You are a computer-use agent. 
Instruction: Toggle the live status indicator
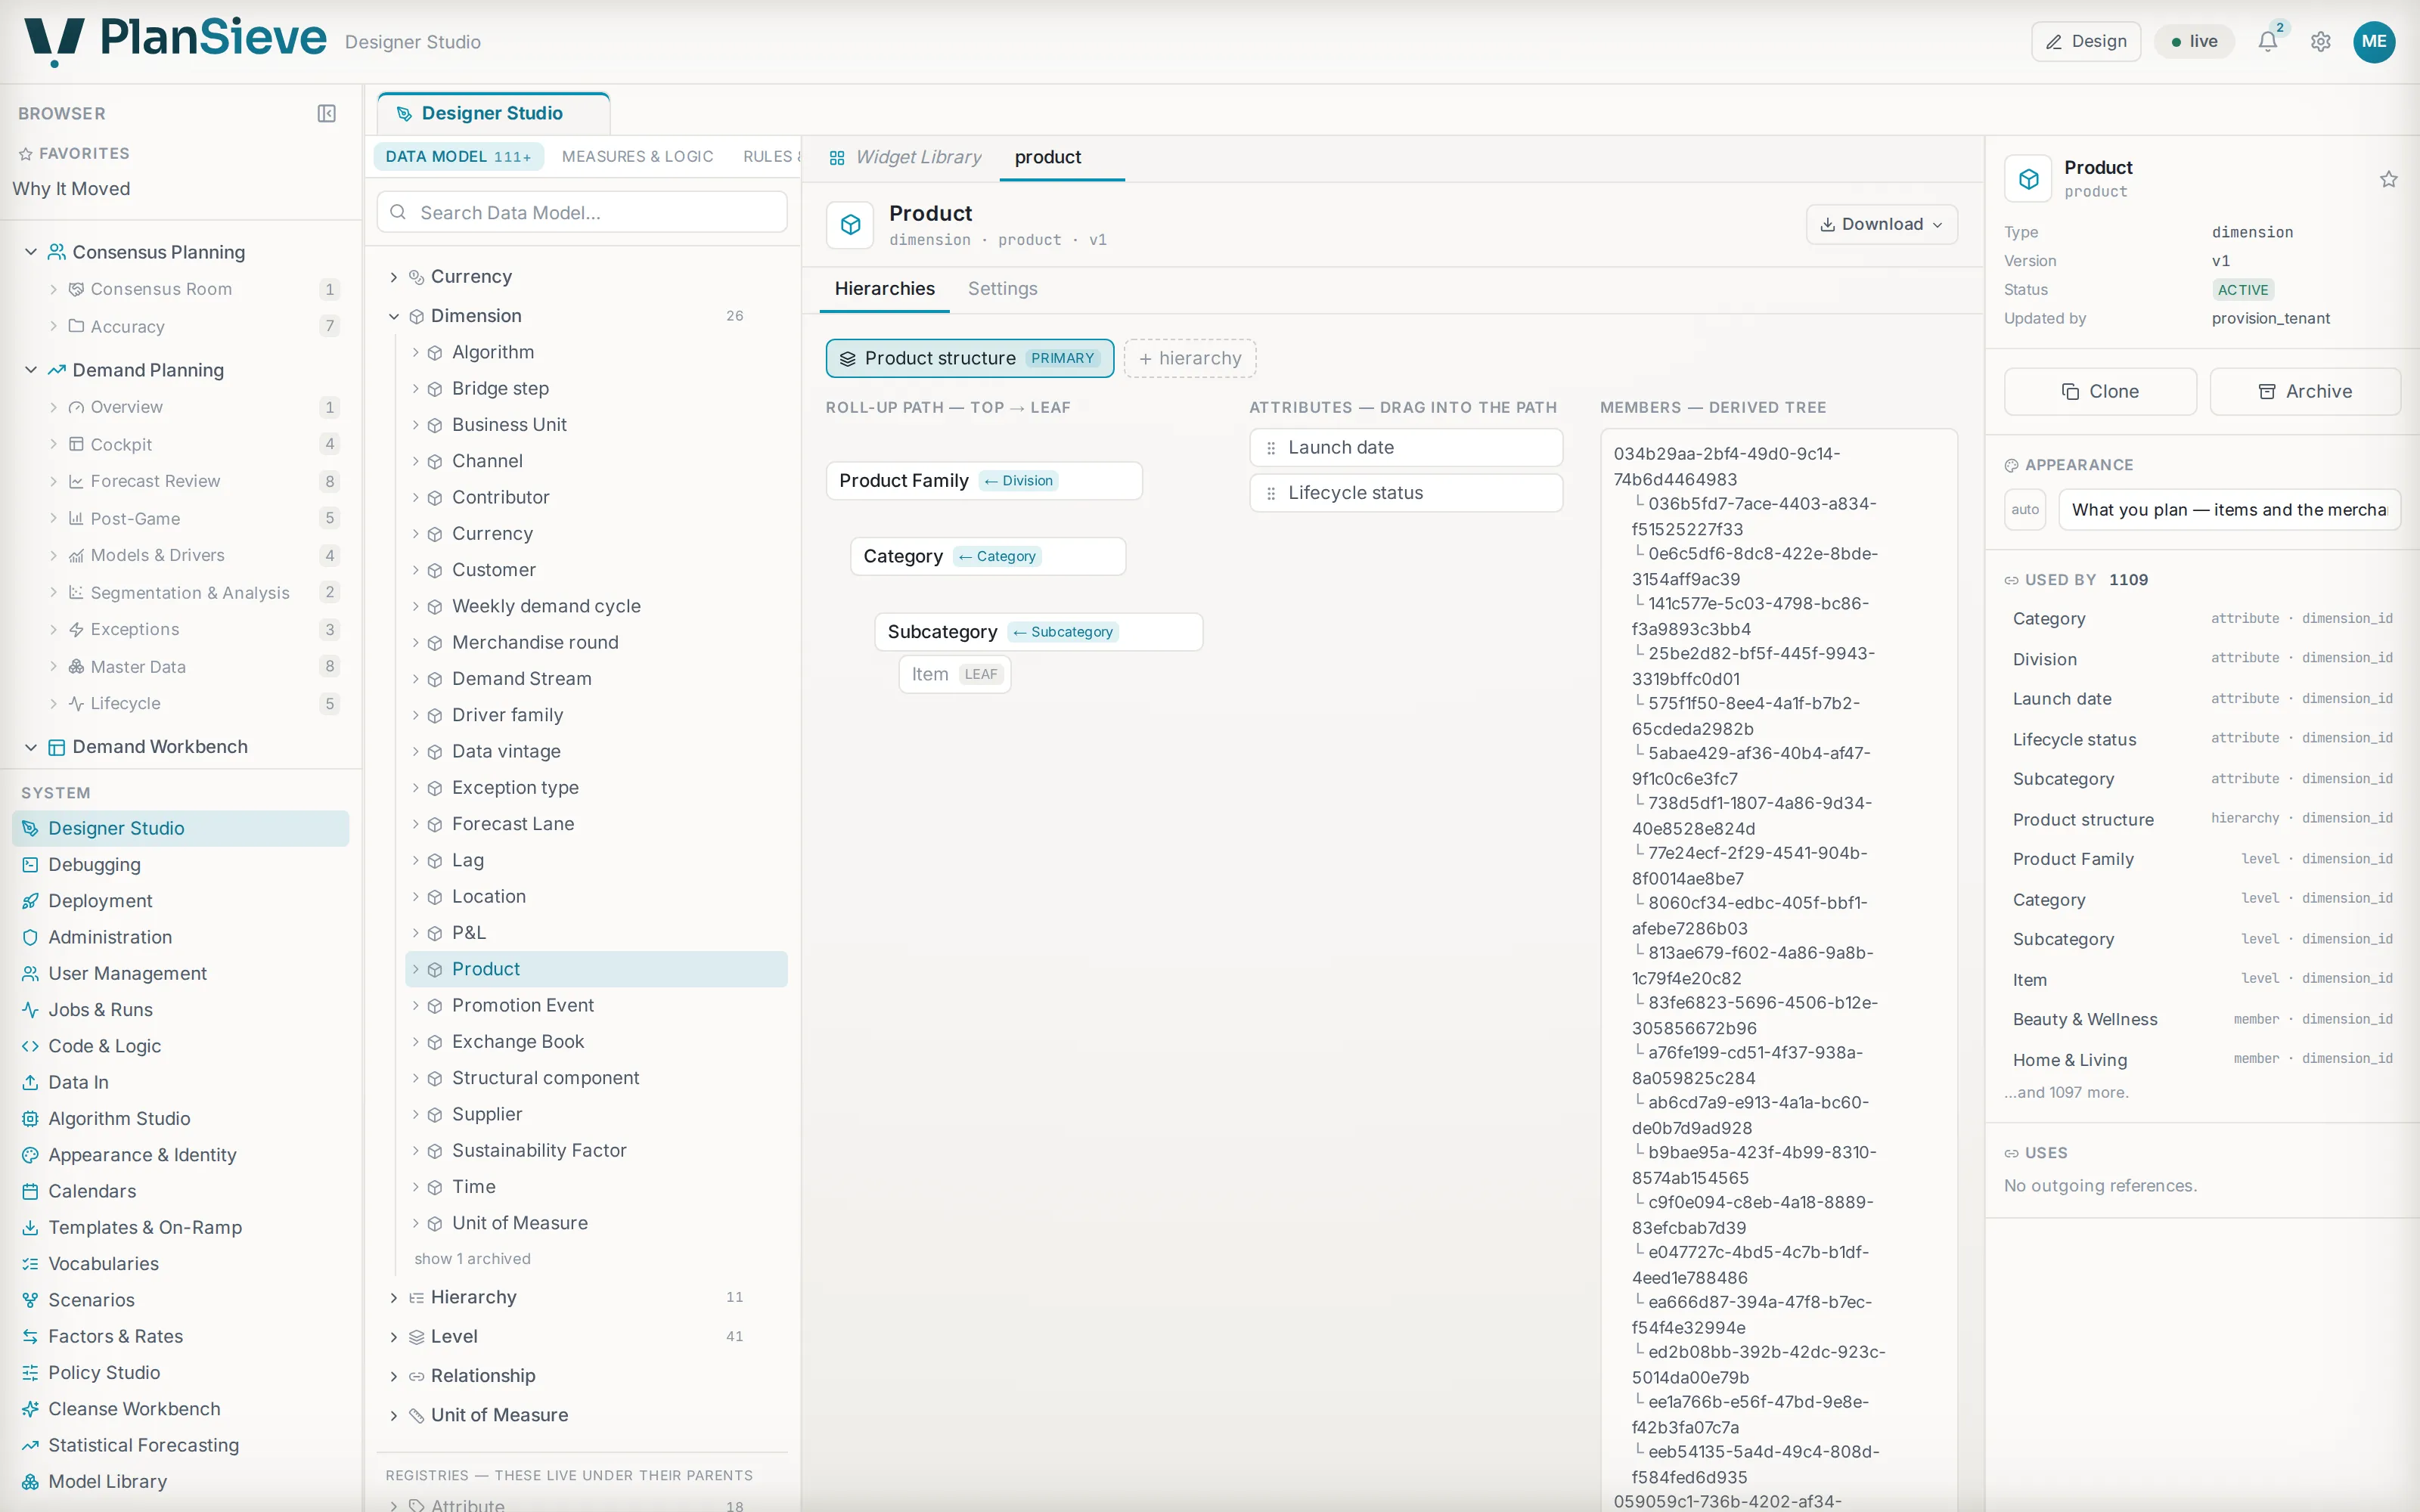2194,41
